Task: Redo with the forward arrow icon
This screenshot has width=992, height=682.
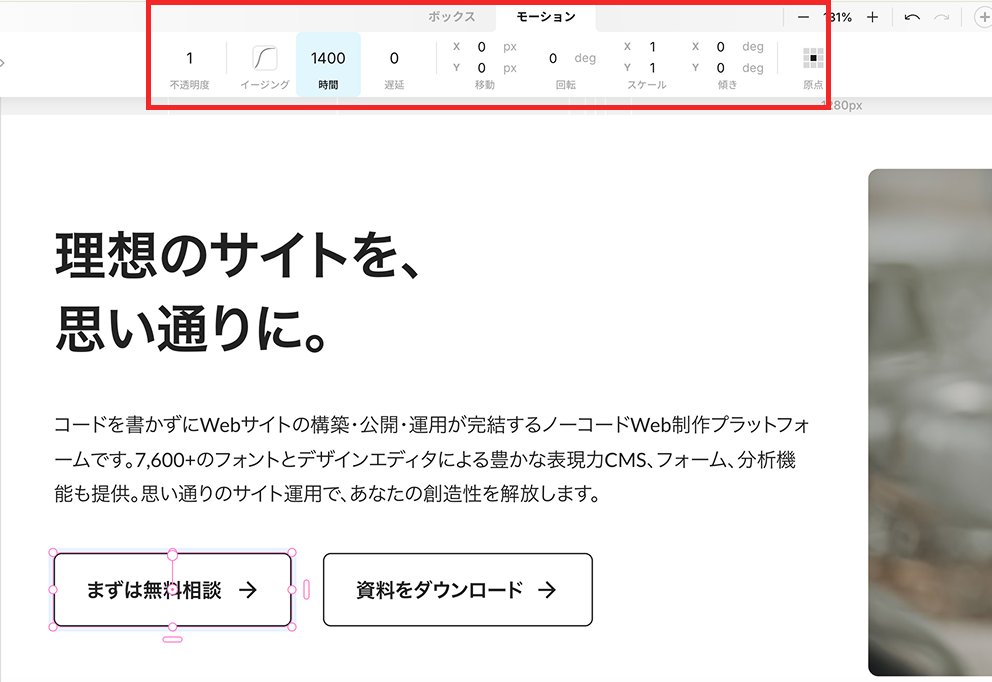Action: click(941, 17)
